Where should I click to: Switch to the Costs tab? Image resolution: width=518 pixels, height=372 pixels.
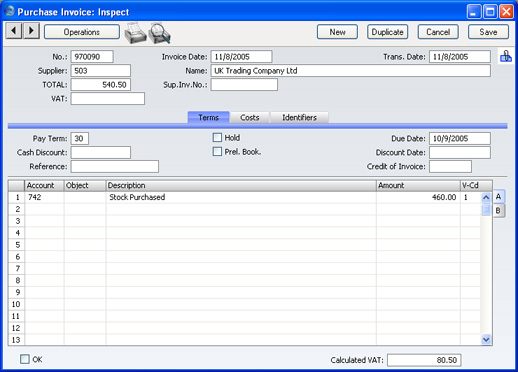(x=250, y=117)
